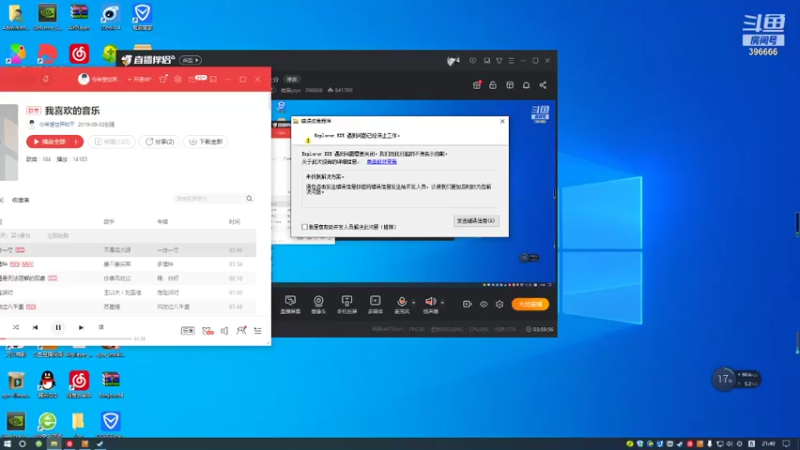
Task: Add all songs with plus on play button
Action: [77, 142]
